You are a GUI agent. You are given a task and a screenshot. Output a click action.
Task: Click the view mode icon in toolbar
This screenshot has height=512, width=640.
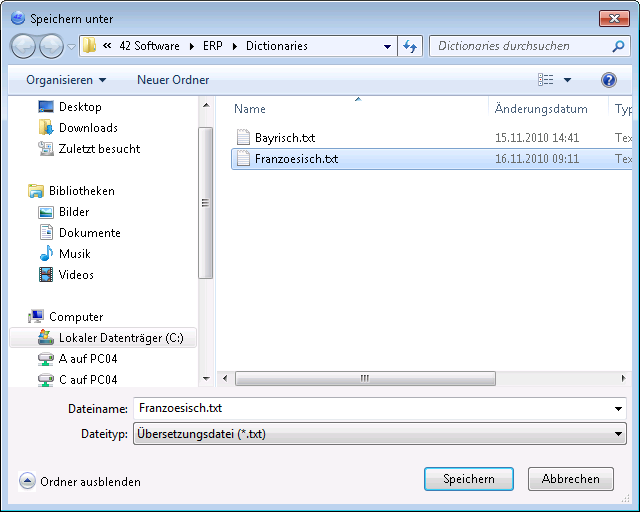click(x=546, y=80)
